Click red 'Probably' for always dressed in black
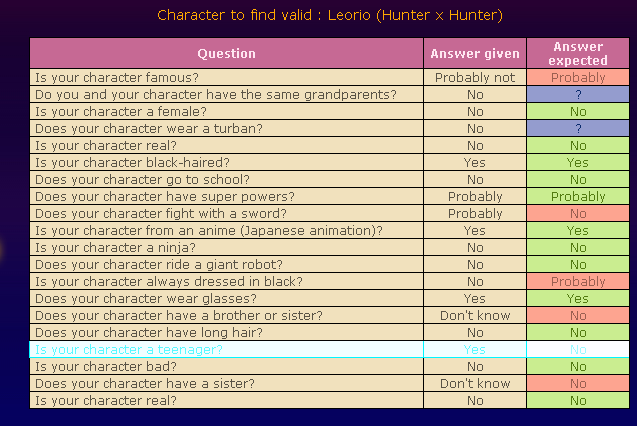The image size is (637, 426). coord(578,281)
